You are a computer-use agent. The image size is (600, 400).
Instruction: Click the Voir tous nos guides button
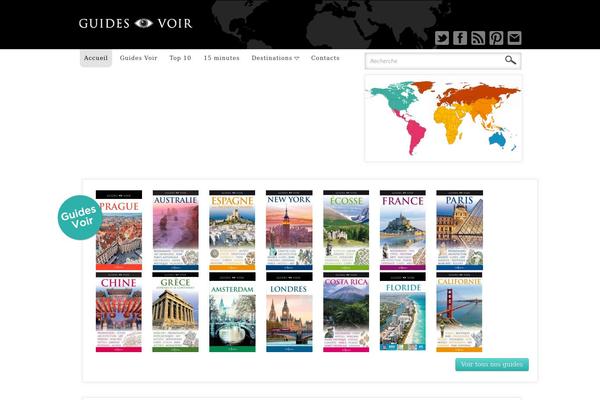[492, 364]
